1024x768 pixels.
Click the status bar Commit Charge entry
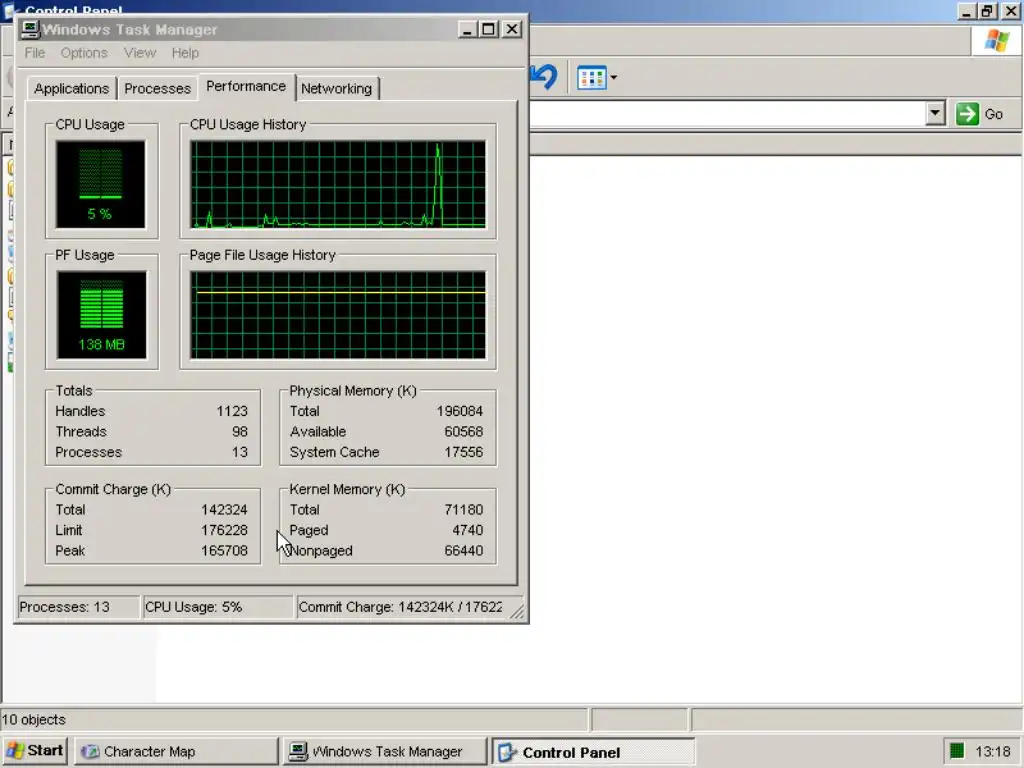point(404,607)
